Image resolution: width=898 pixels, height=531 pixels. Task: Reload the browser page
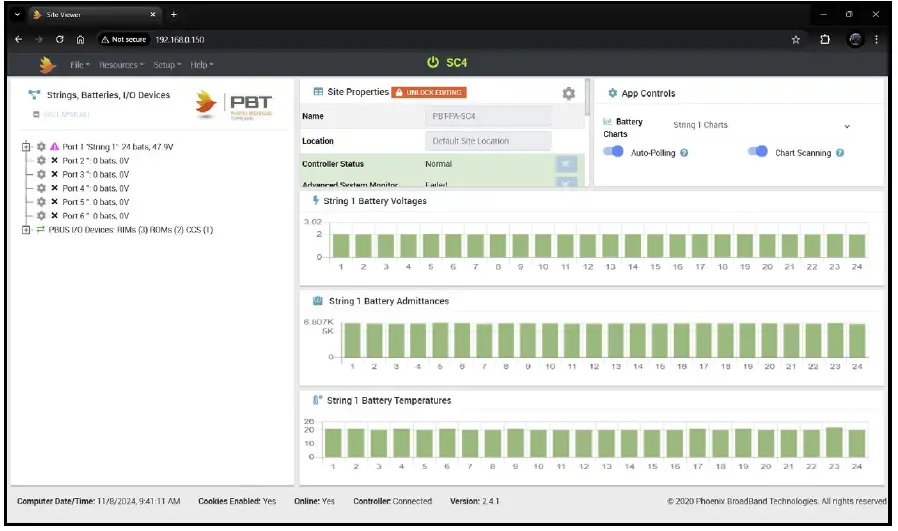pyautogui.click(x=60, y=40)
